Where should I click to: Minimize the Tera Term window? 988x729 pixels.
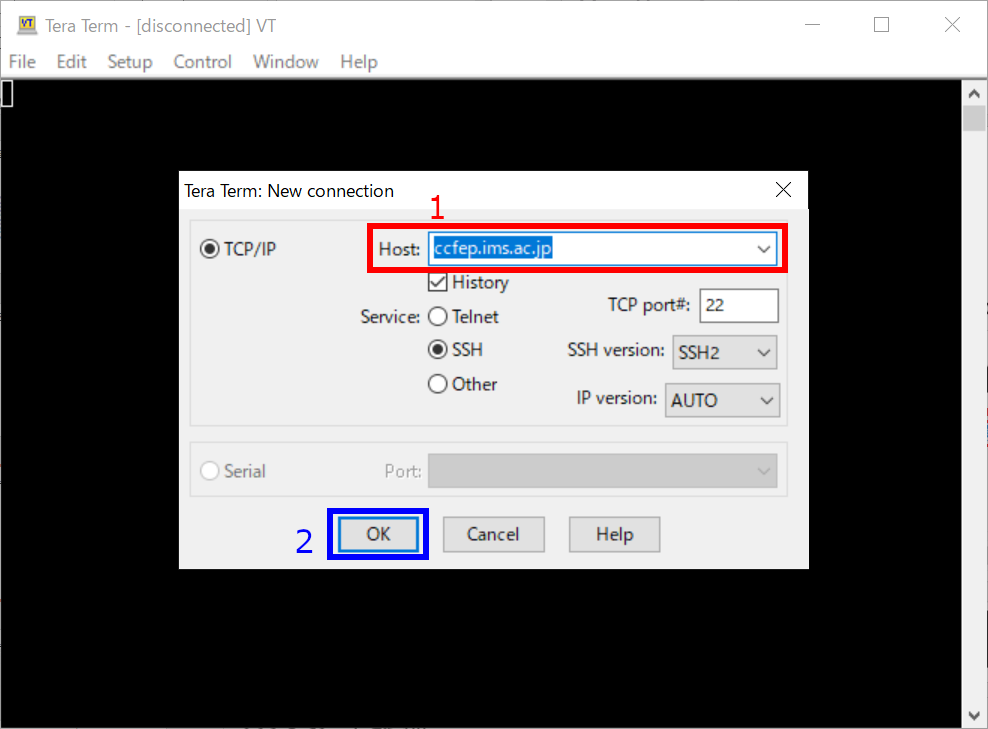pyautogui.click(x=813, y=25)
